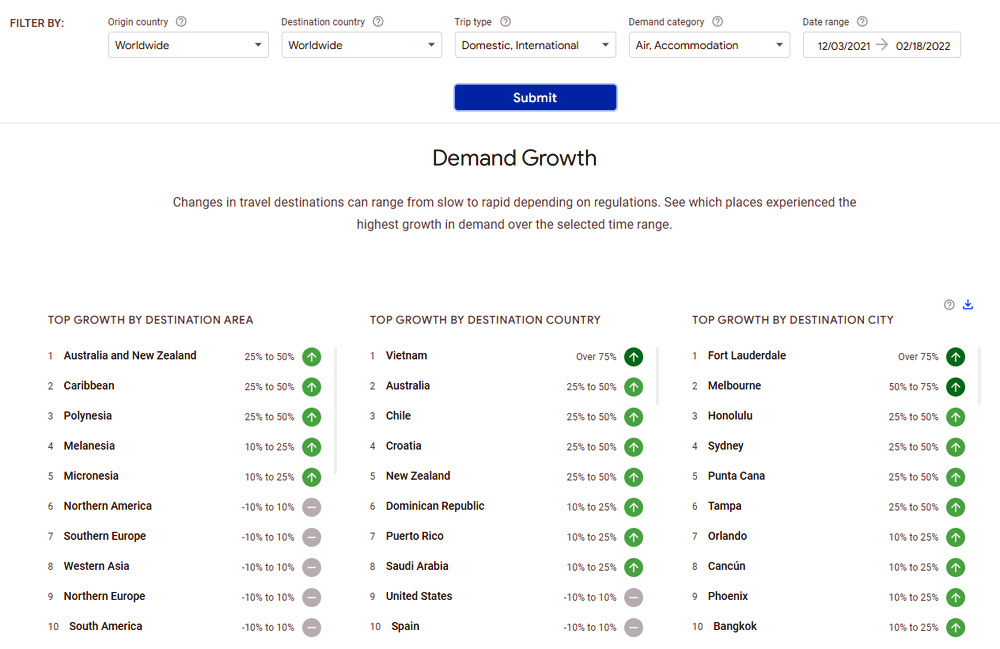Image resolution: width=1000 pixels, height=649 pixels.
Task: Click the Date range help icon
Action: click(x=862, y=22)
